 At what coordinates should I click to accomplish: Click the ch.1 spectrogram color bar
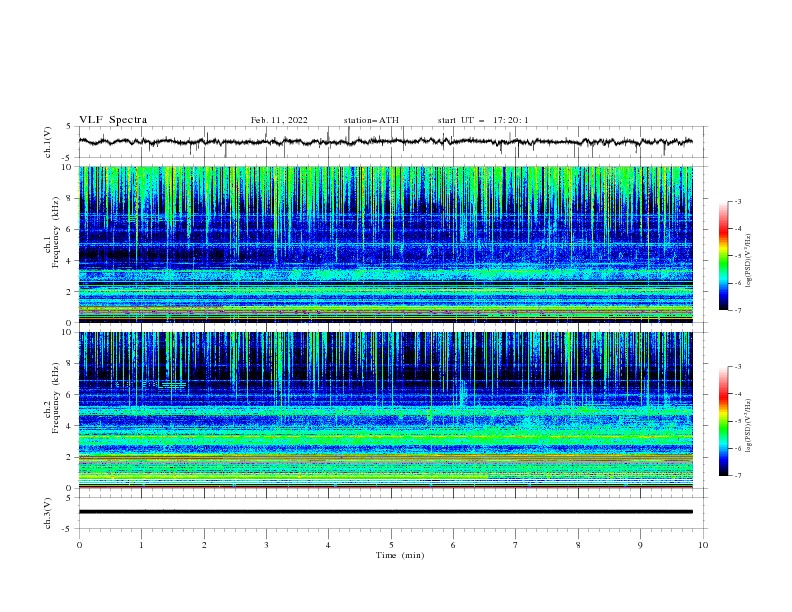[x=723, y=256]
